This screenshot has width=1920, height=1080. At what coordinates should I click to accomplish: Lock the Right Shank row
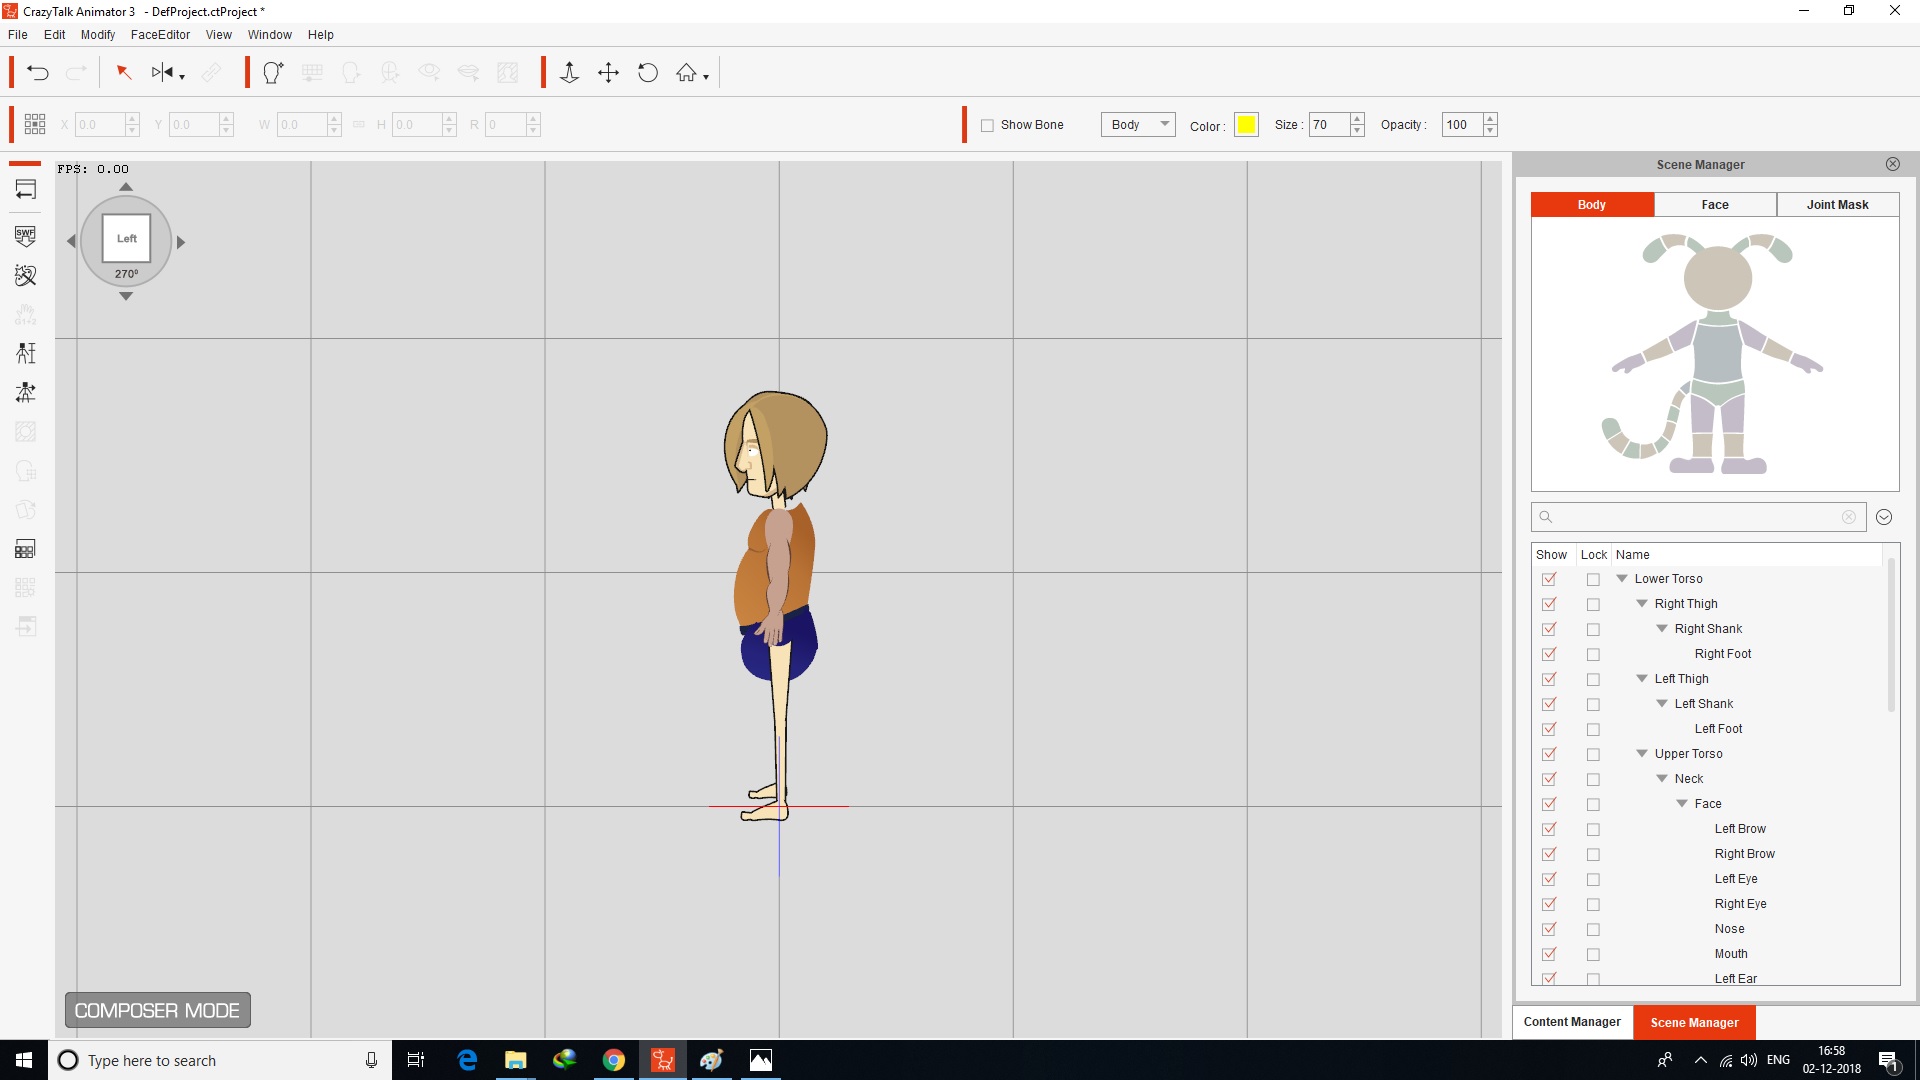1593,630
